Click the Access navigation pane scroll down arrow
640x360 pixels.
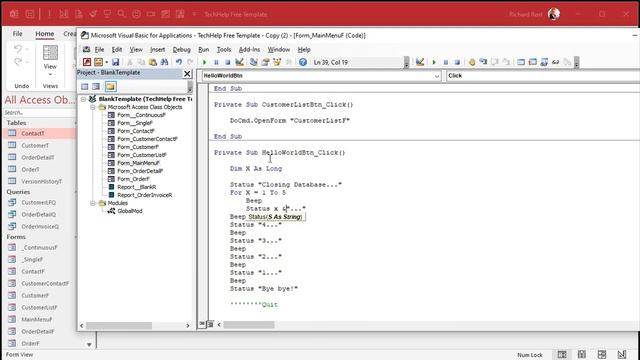tap(89, 345)
